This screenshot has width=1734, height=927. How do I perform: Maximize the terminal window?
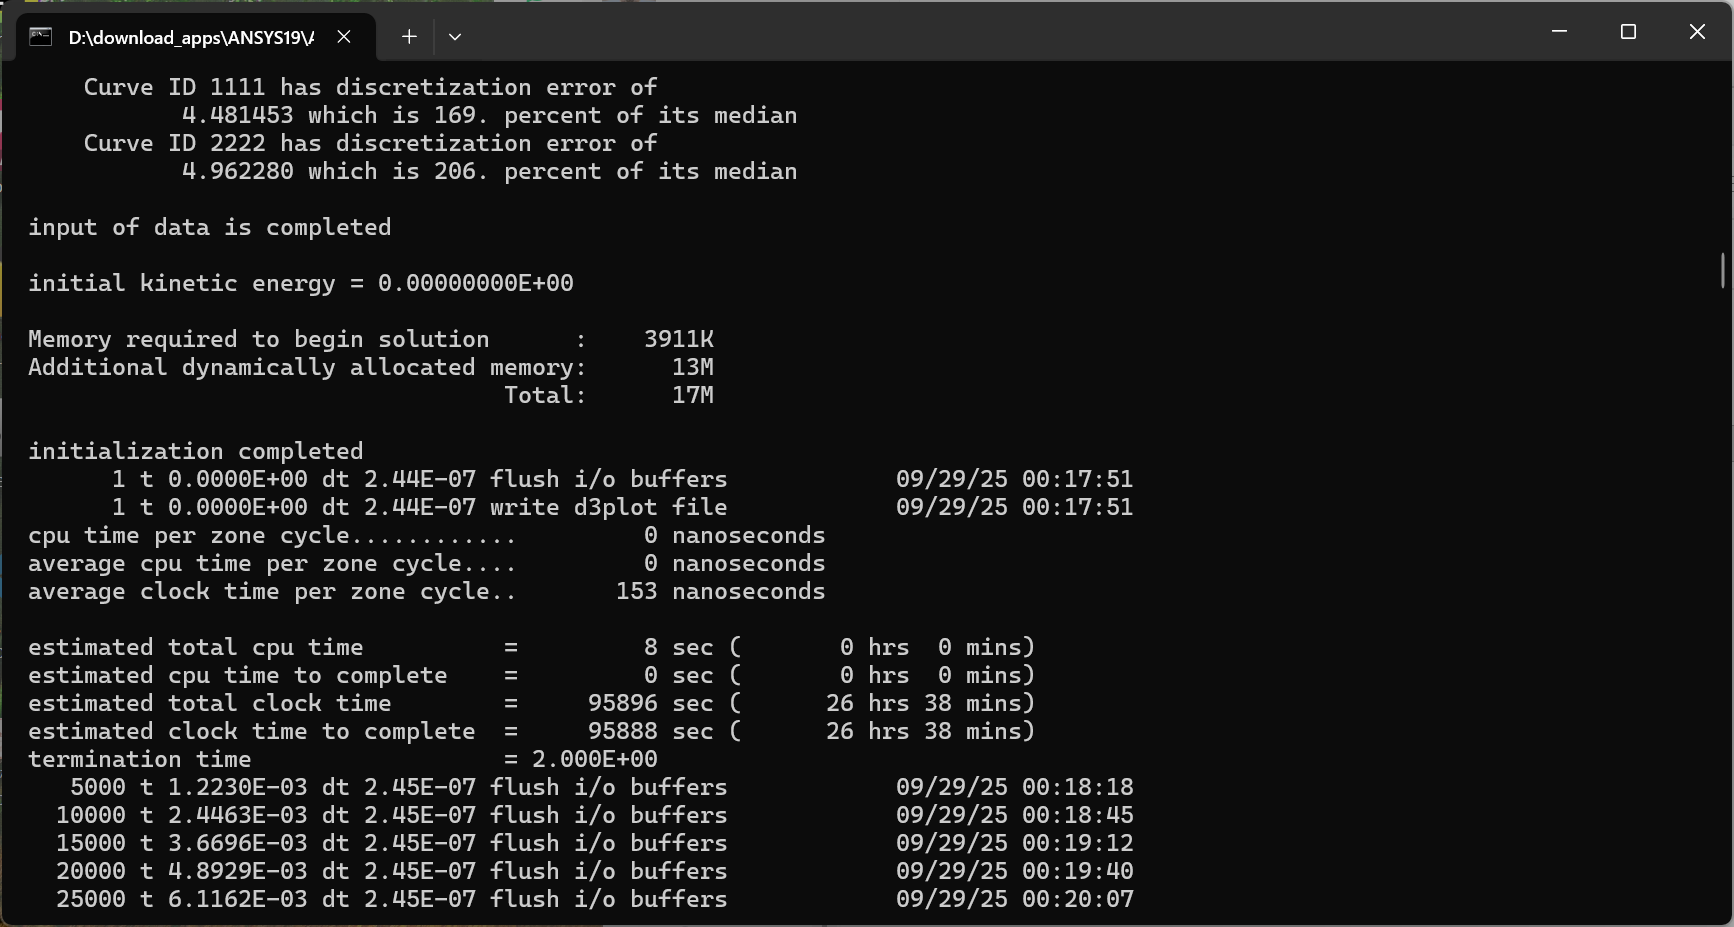(x=1628, y=32)
